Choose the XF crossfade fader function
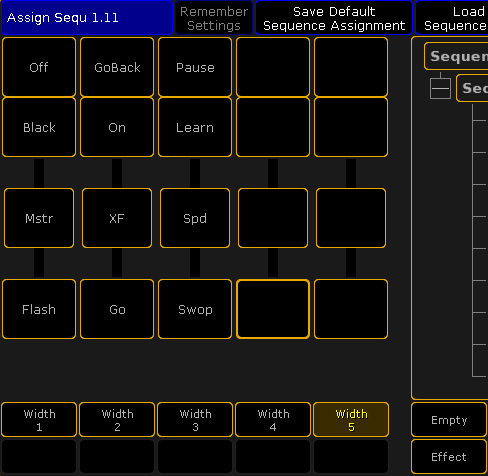Image resolution: width=488 pixels, height=476 pixels. point(117,218)
